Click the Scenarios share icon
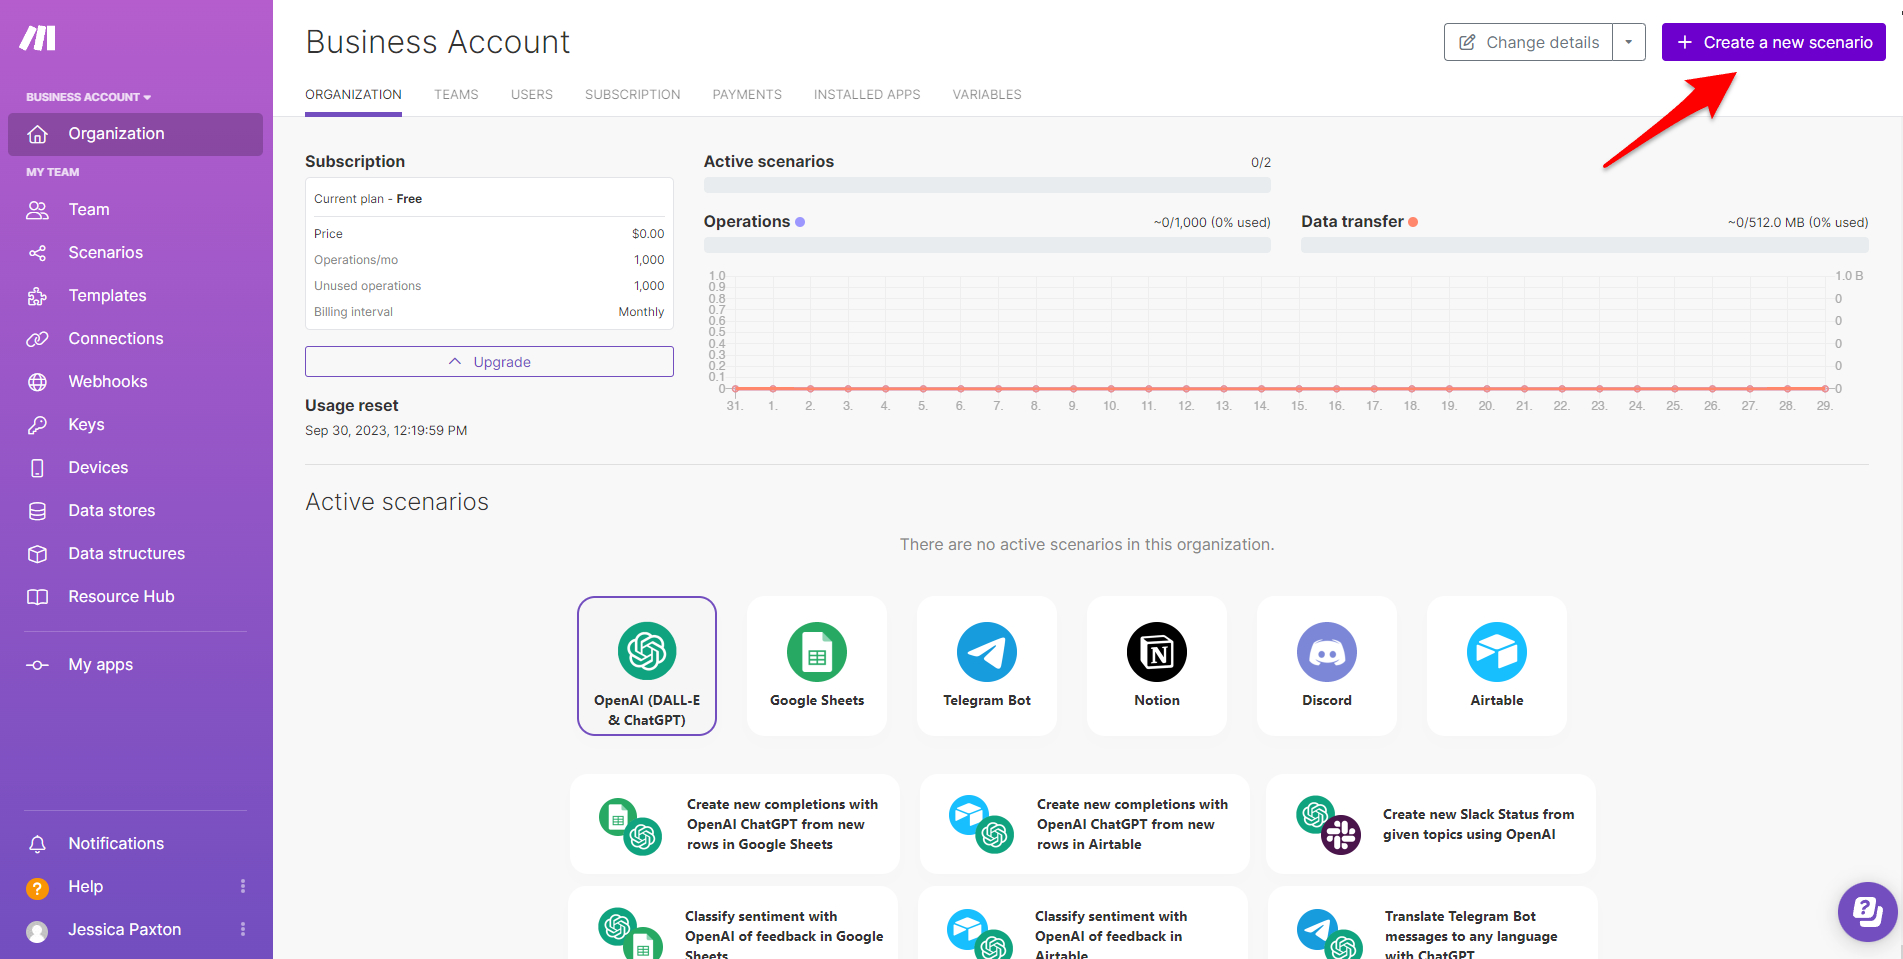Viewport: 1903px width, 959px height. tap(37, 253)
